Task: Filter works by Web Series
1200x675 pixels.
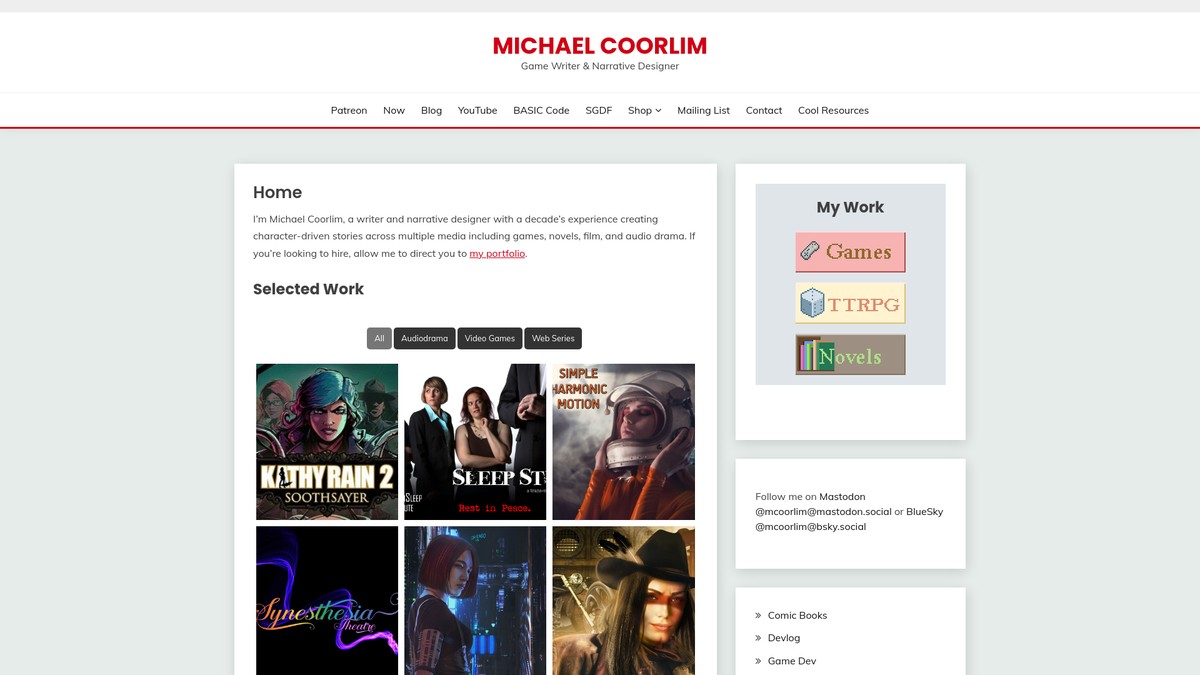Action: (553, 338)
